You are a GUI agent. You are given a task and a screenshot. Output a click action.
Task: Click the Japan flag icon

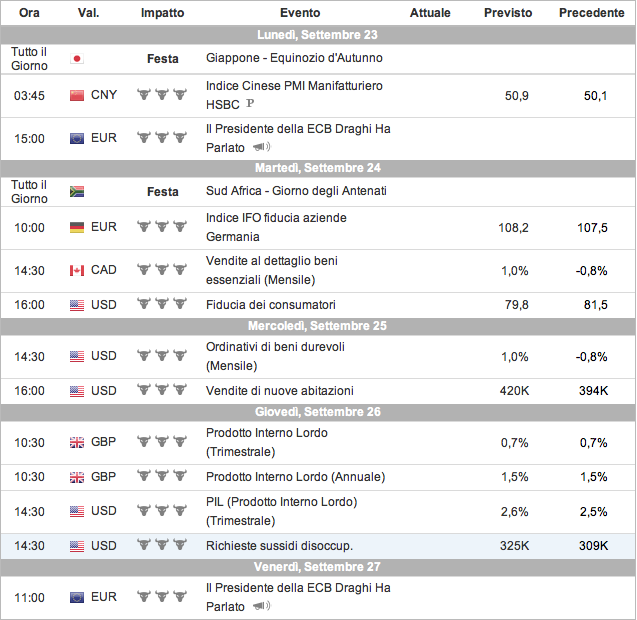[x=77, y=59]
